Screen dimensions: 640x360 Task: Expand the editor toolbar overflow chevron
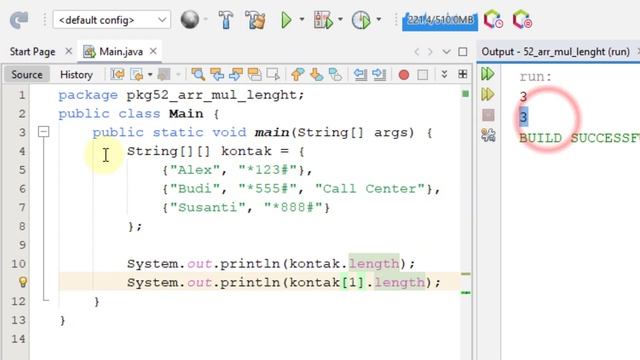click(444, 74)
